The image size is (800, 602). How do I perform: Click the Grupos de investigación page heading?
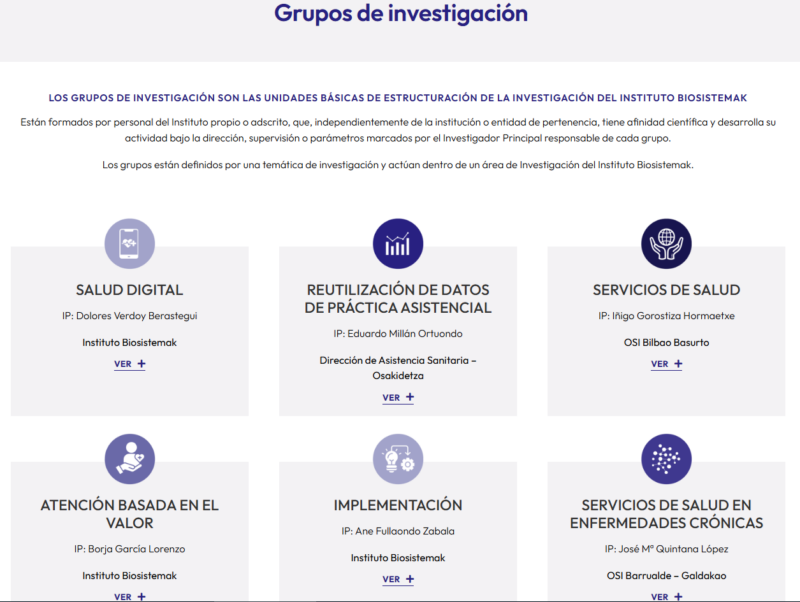point(401,14)
